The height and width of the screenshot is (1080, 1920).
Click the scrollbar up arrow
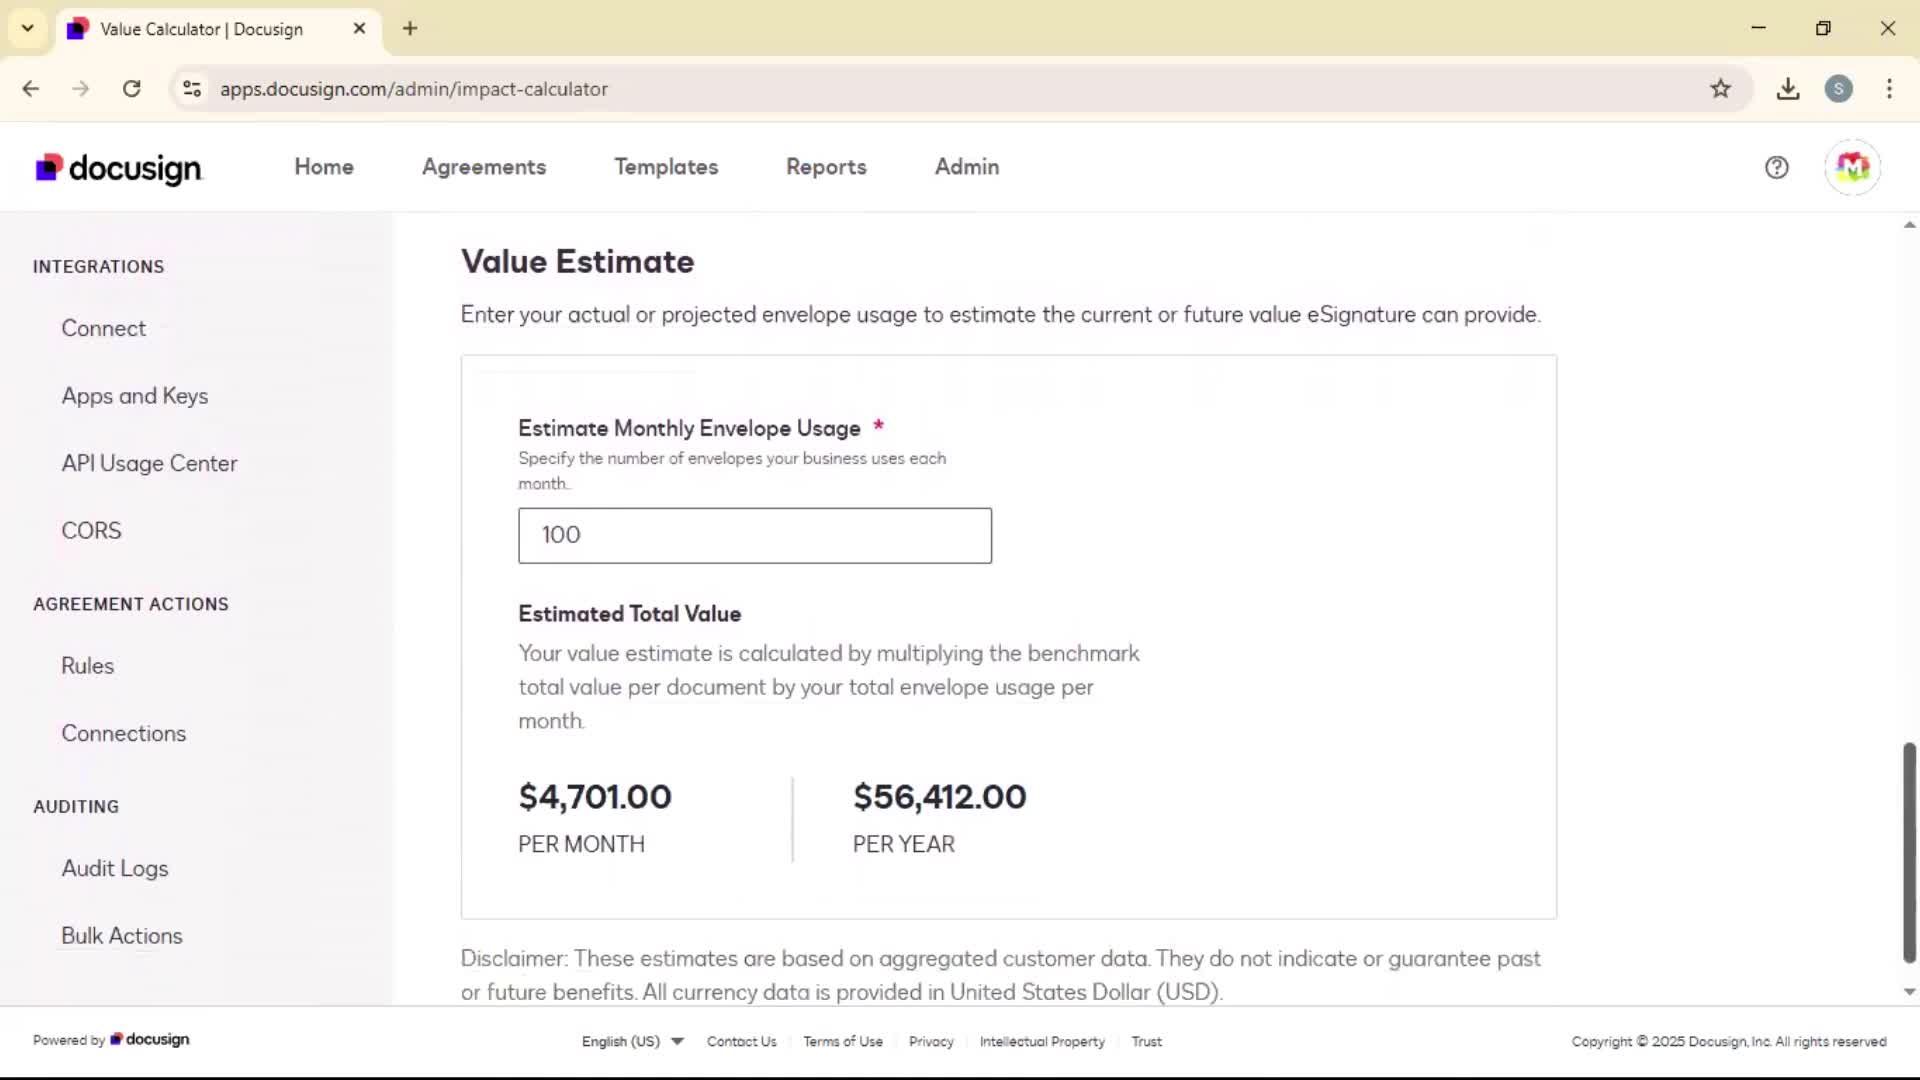point(1909,225)
